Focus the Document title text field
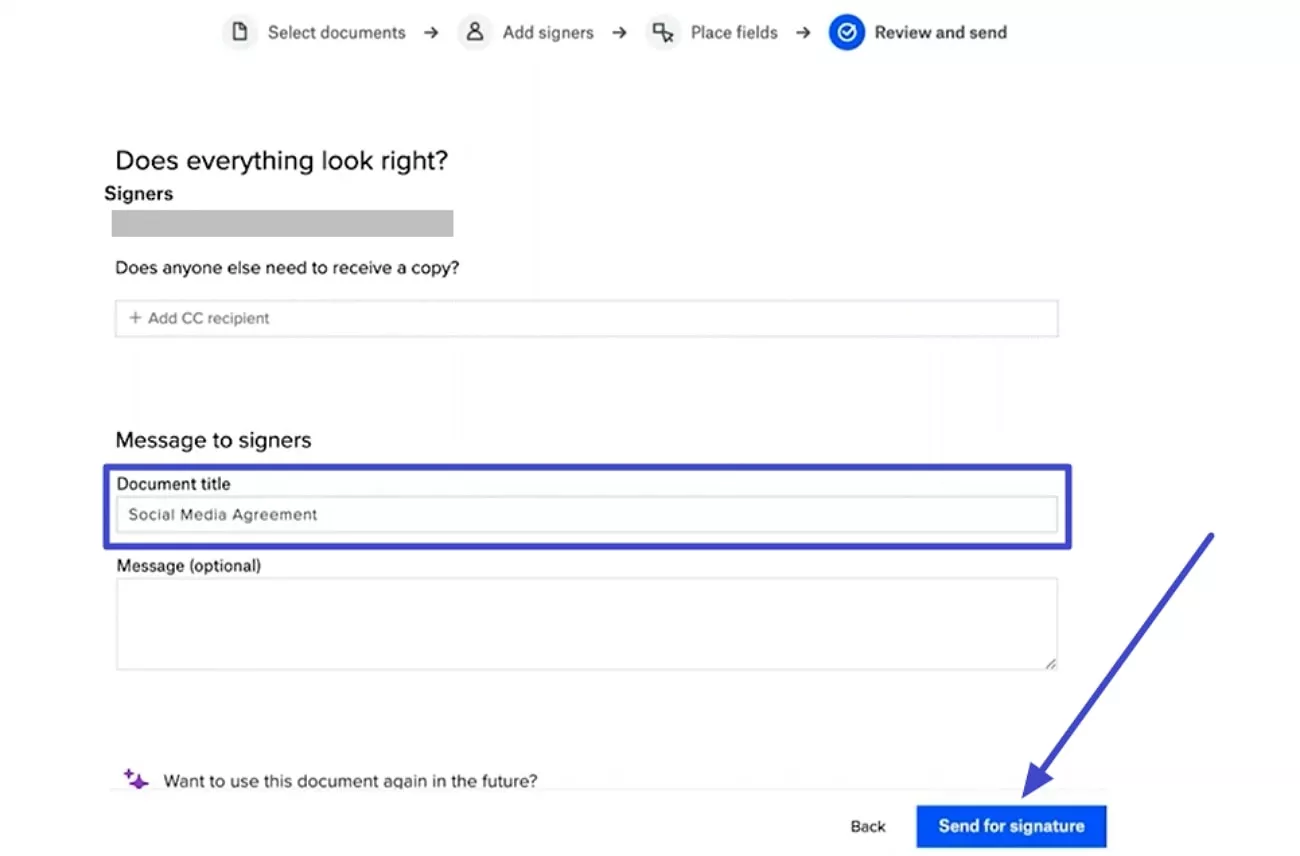 click(x=586, y=515)
